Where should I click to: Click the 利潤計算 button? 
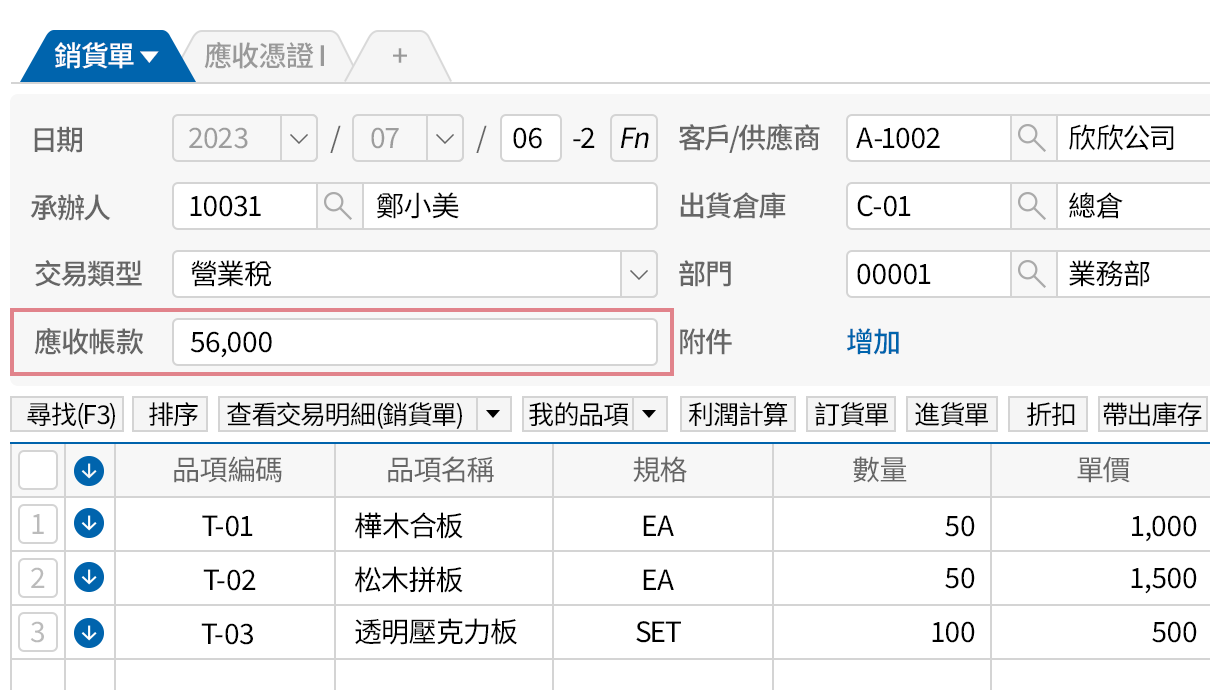coord(737,413)
